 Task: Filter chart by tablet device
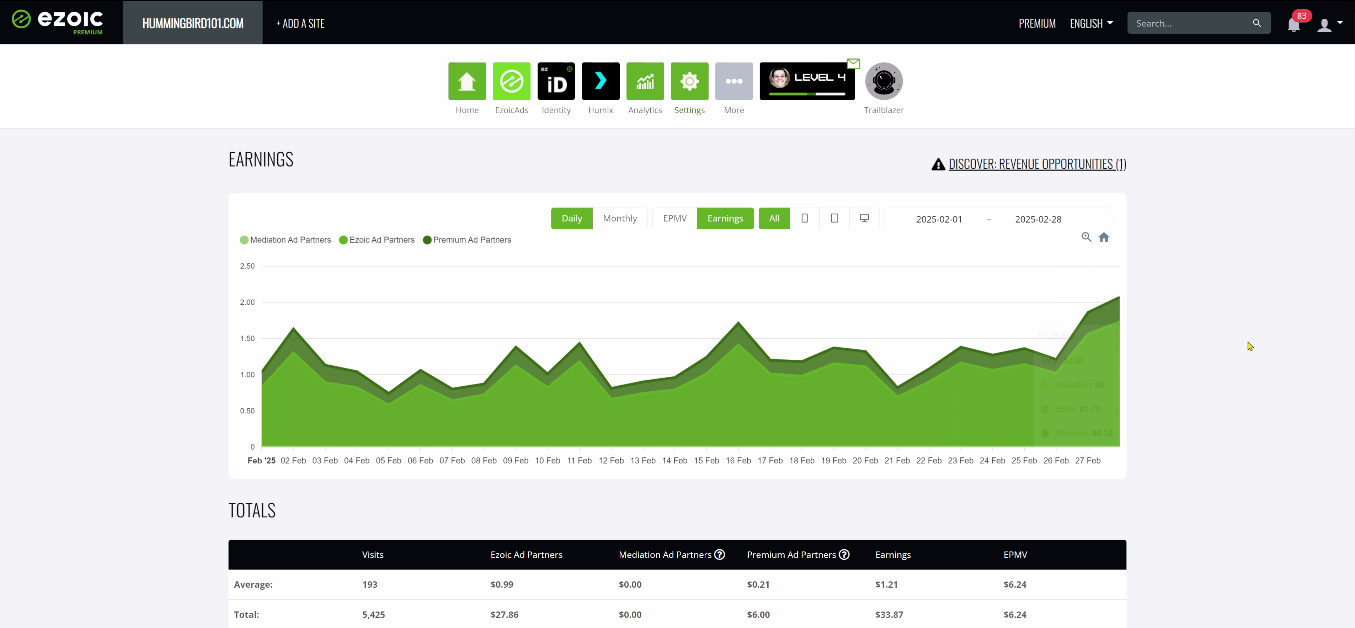(834, 218)
